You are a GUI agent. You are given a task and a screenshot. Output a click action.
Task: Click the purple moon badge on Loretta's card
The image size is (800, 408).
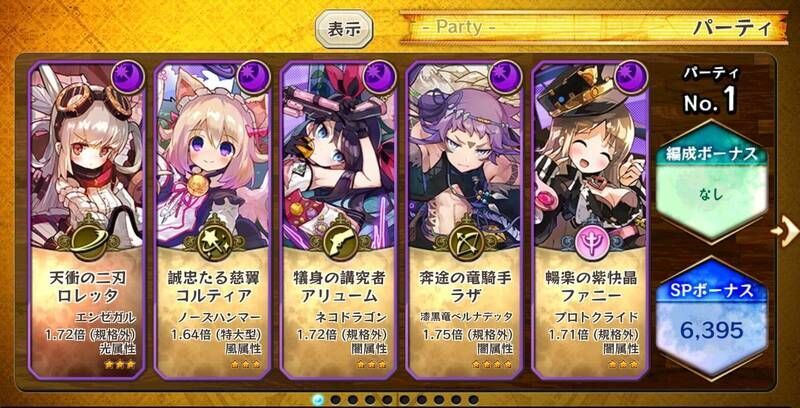click(x=128, y=78)
